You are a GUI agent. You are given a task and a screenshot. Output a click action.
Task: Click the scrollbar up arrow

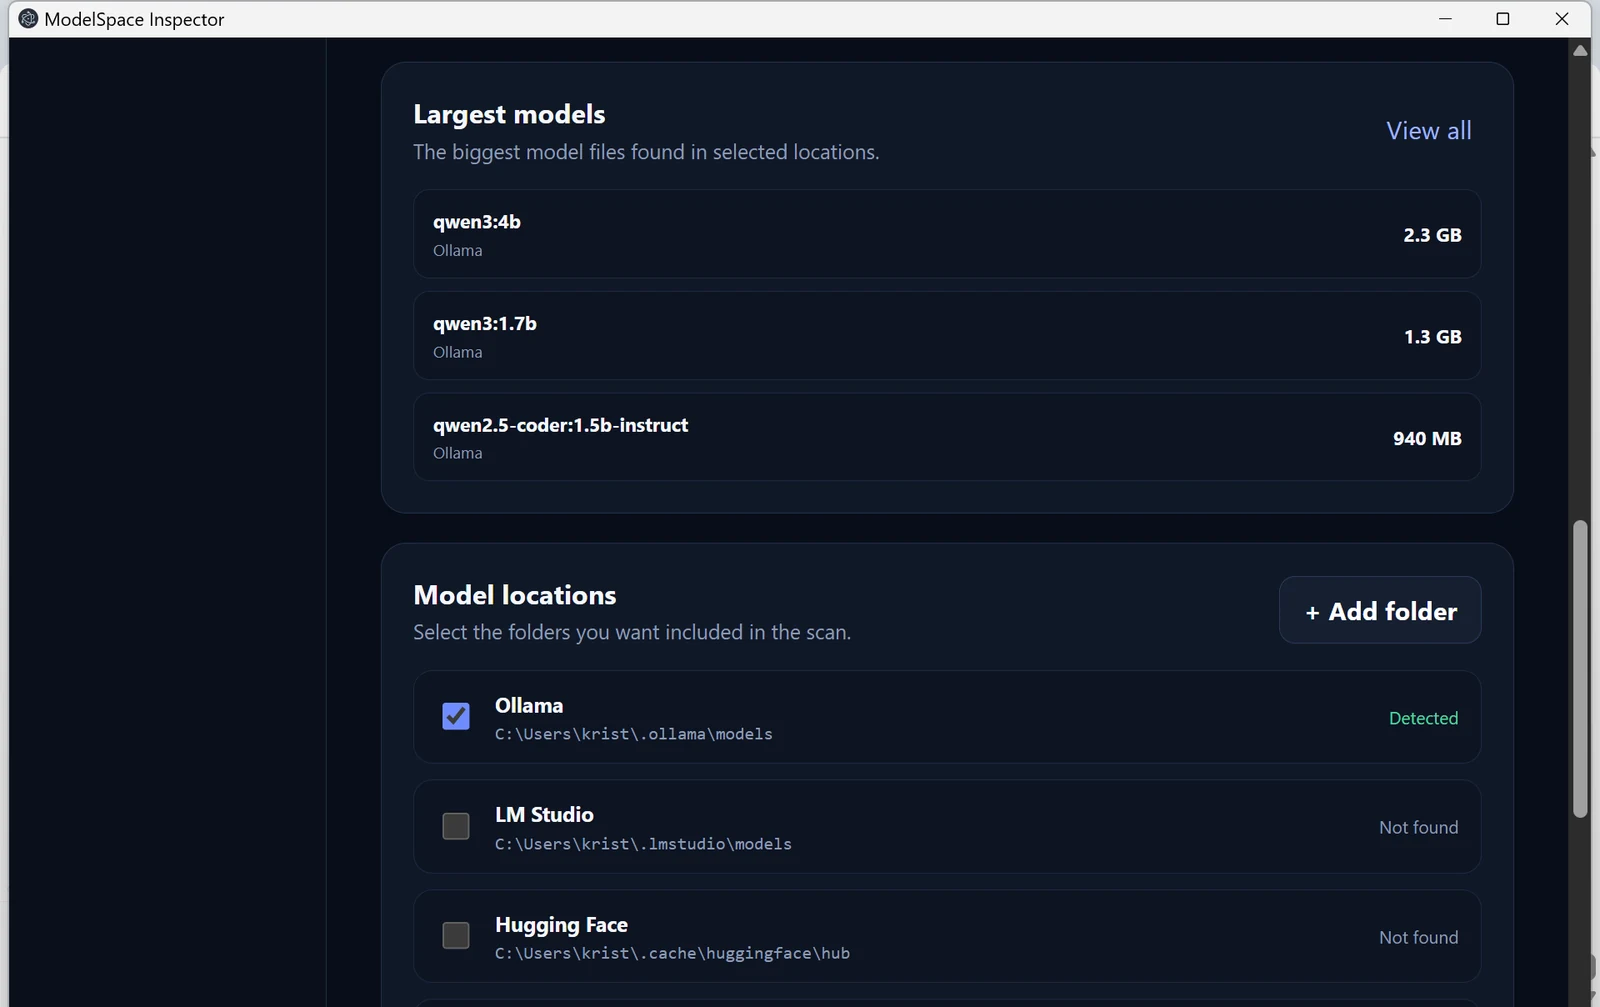pyautogui.click(x=1580, y=50)
